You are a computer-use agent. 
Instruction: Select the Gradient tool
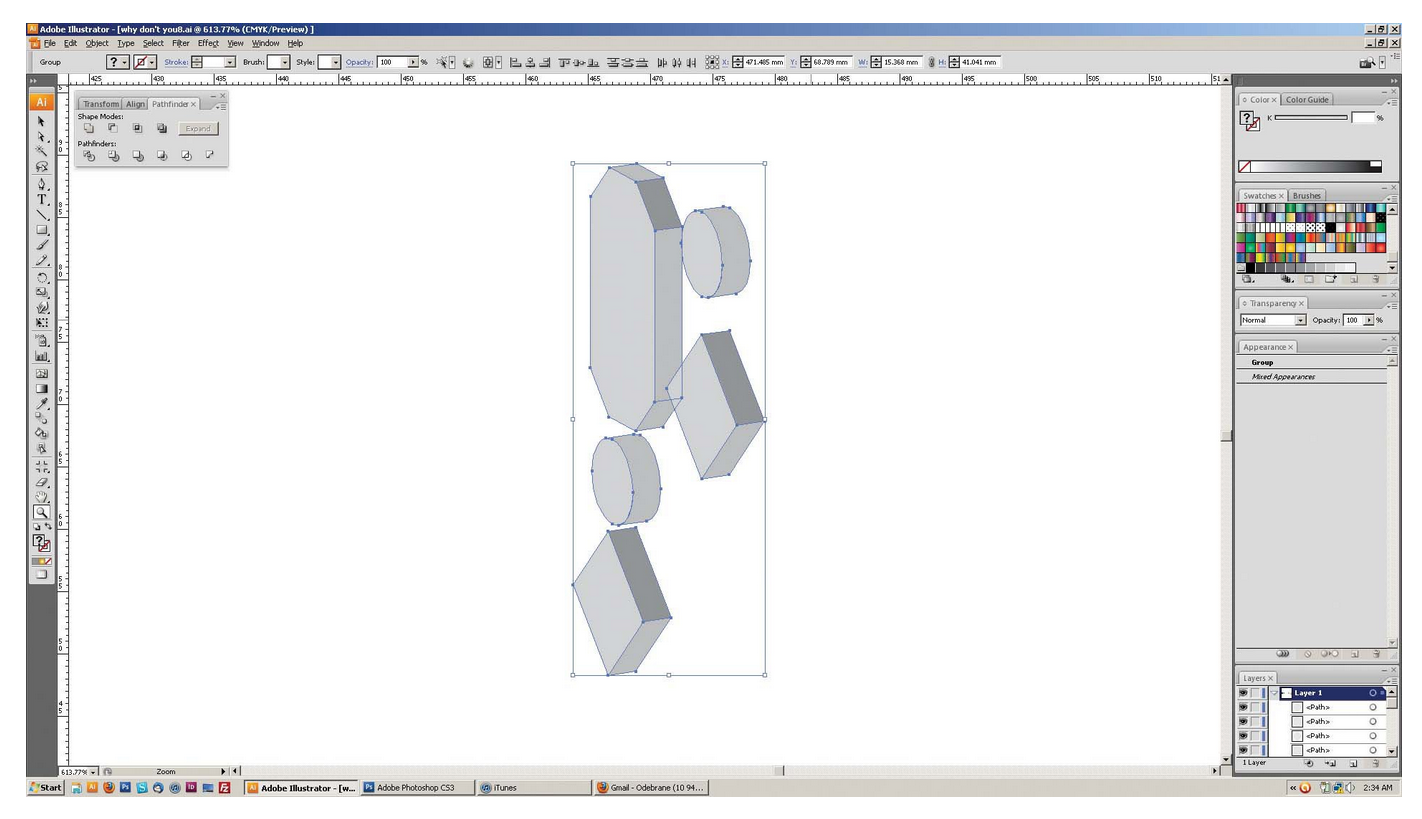41,388
